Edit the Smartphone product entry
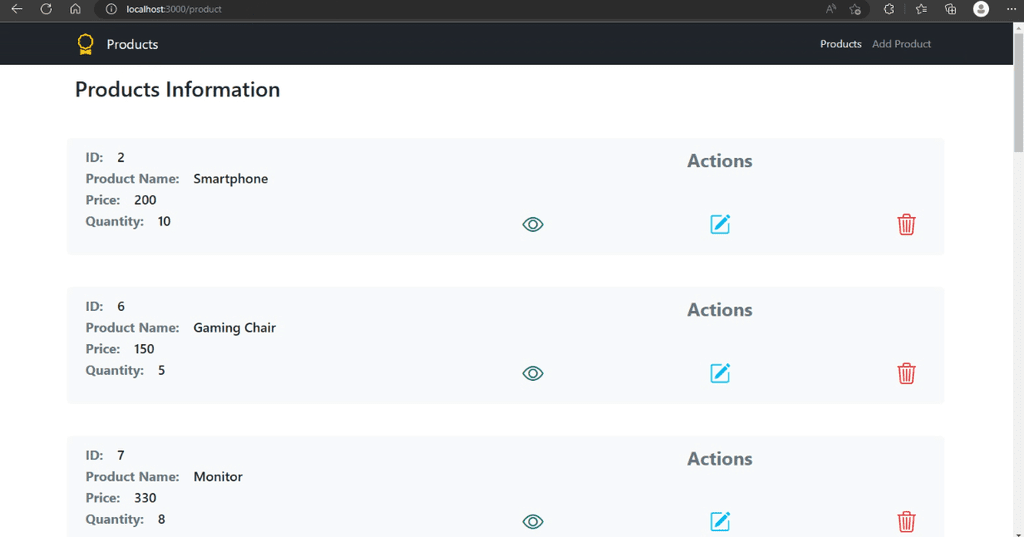The image size is (1024, 537). [720, 224]
